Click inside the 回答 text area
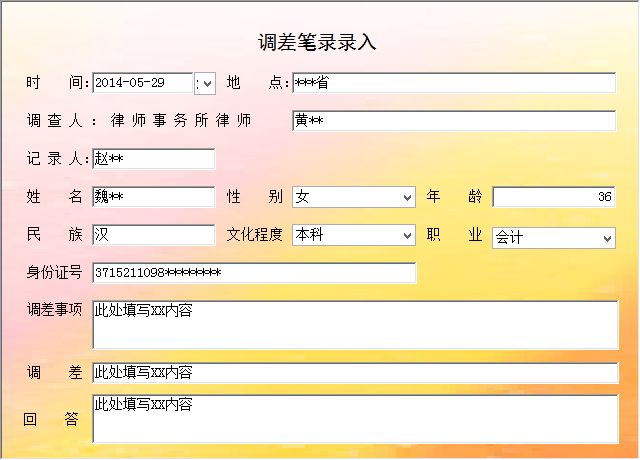Screen dimensions: 640x460 tap(355, 419)
